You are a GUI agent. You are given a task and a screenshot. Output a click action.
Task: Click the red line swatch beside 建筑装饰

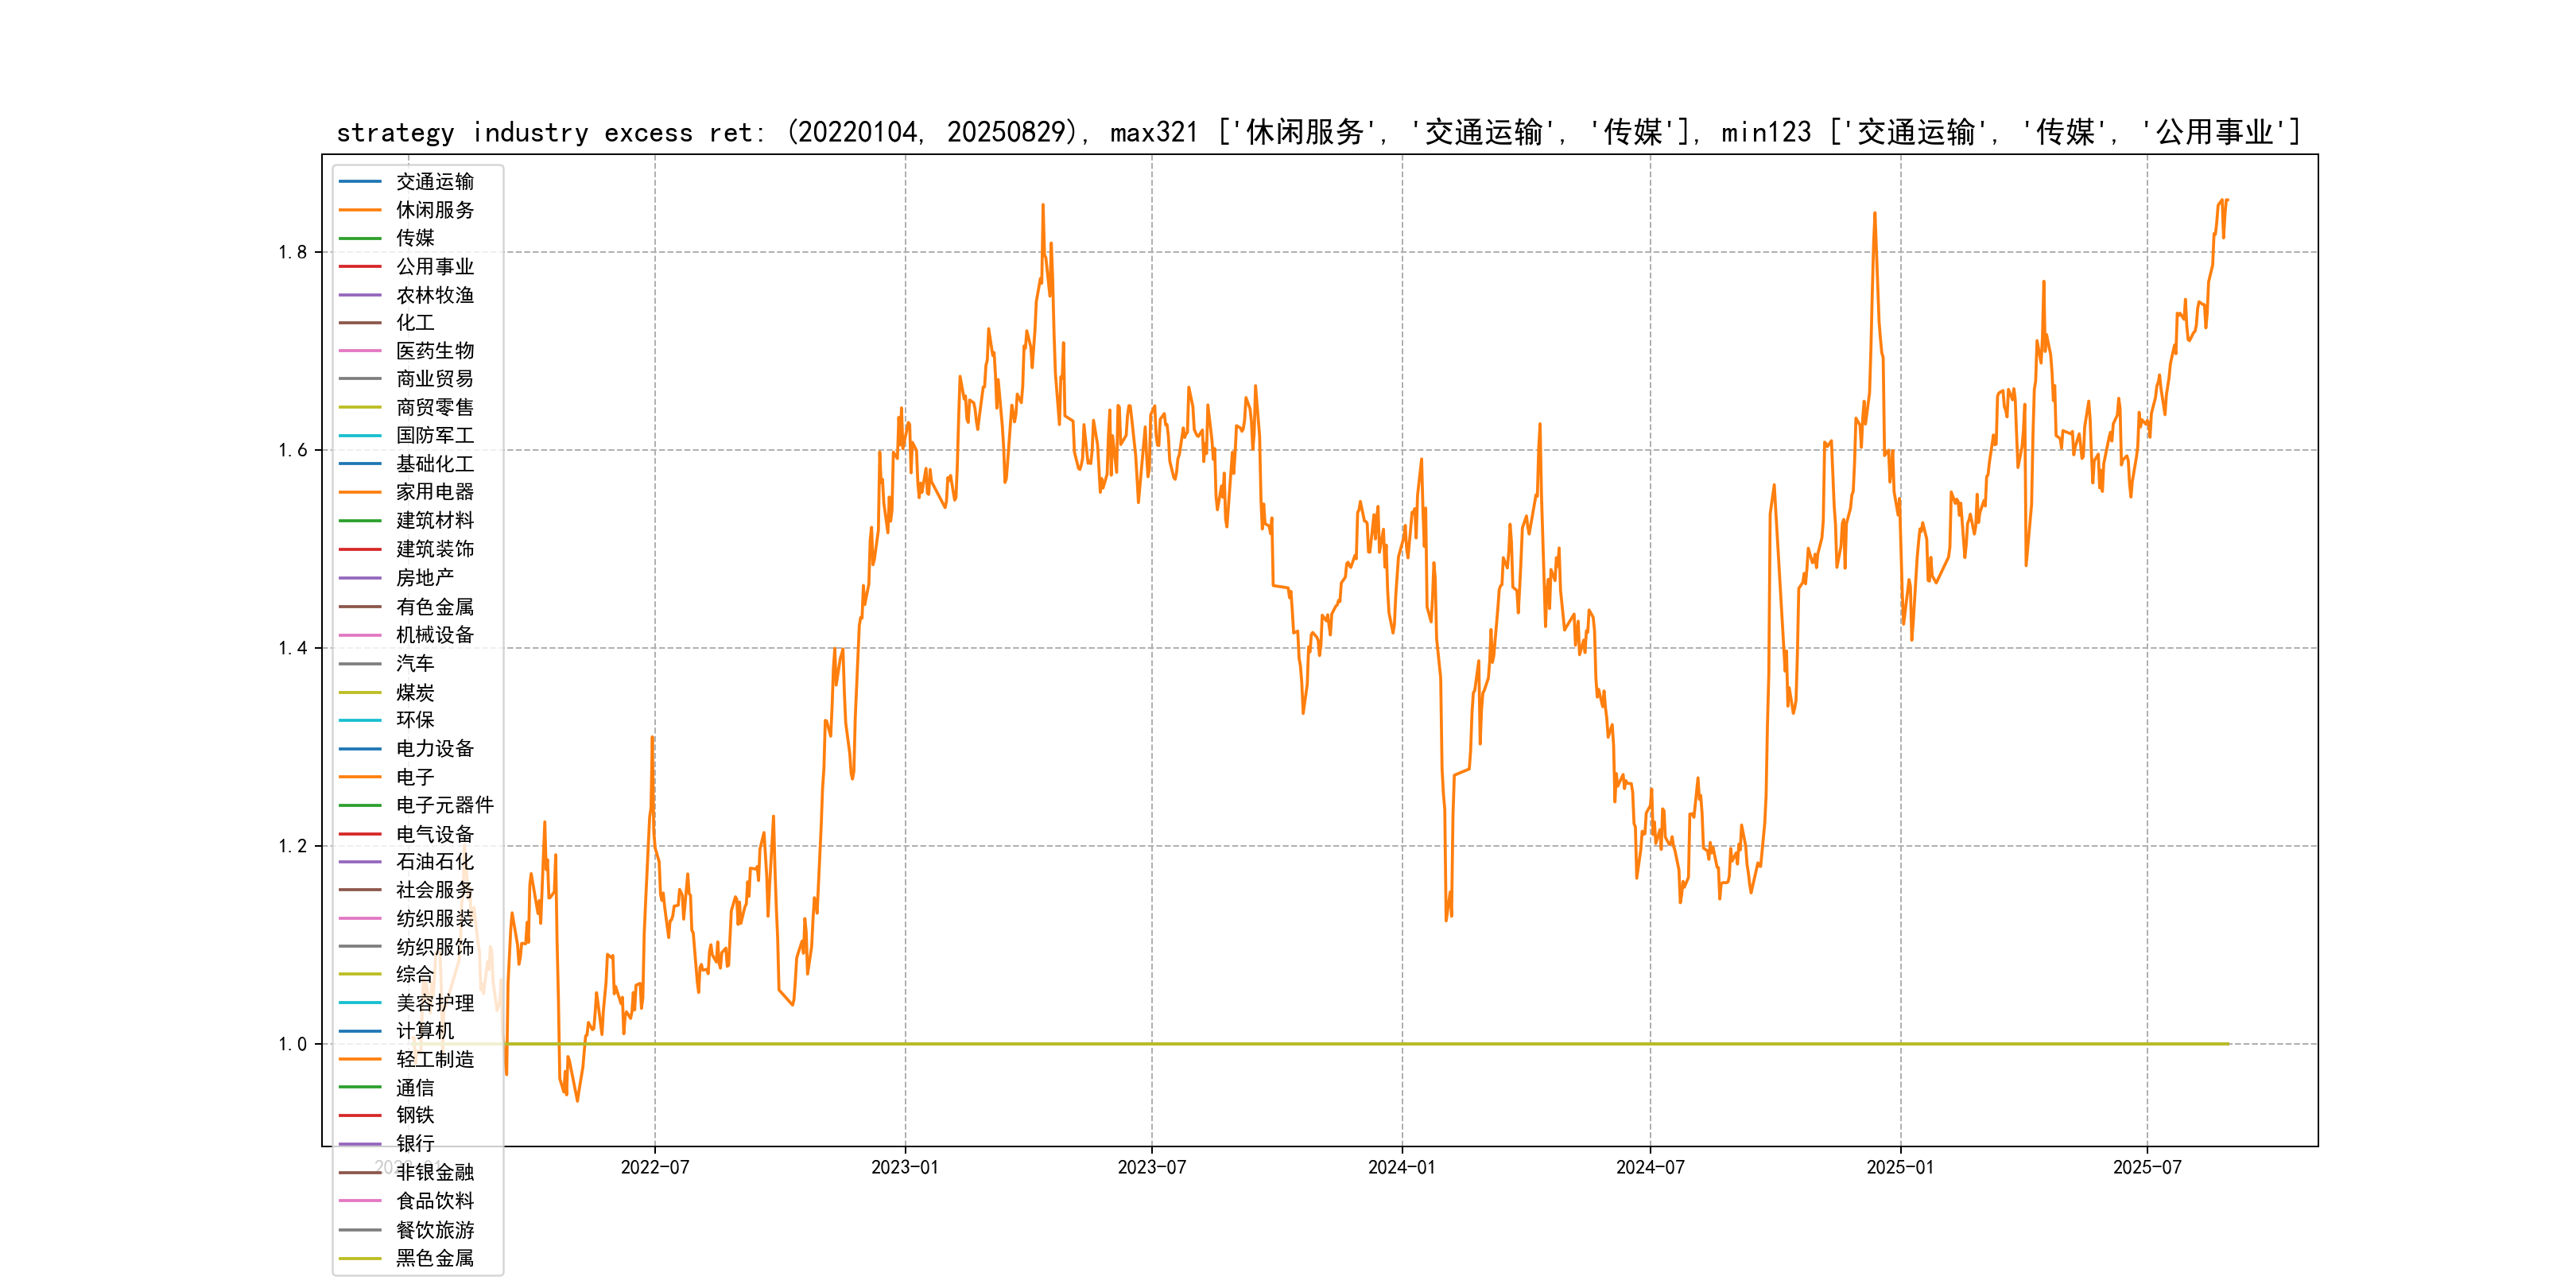(360, 549)
